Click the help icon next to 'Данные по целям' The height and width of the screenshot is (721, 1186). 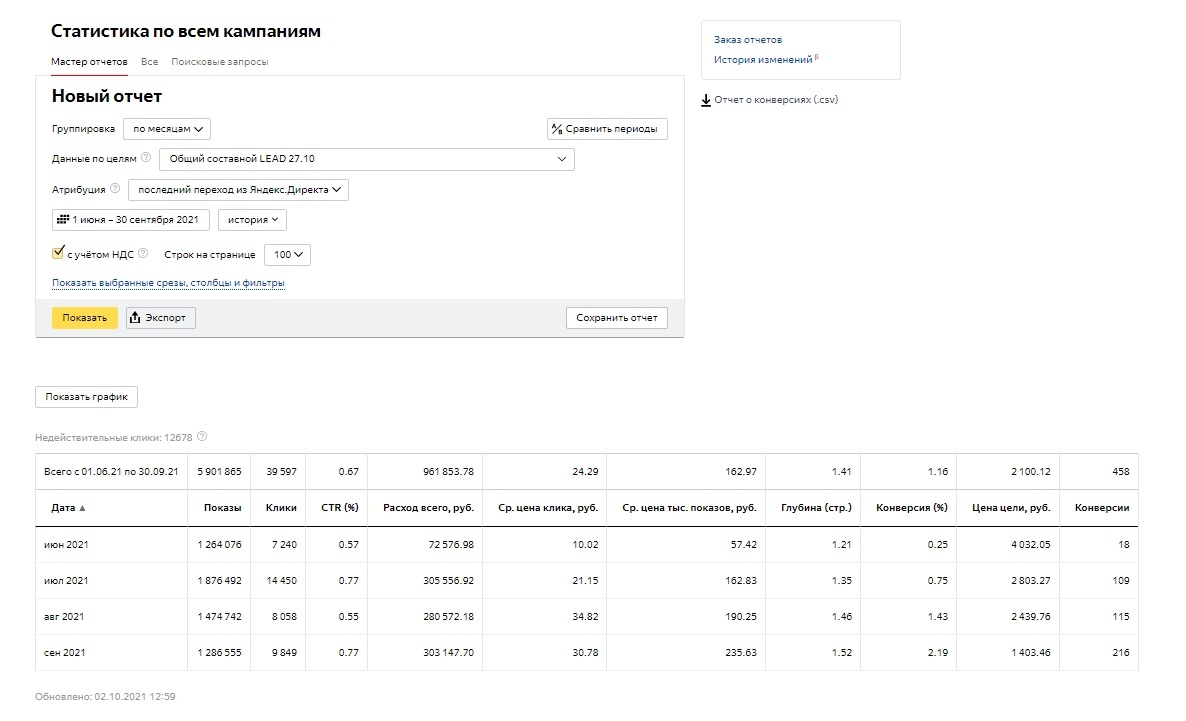(146, 158)
